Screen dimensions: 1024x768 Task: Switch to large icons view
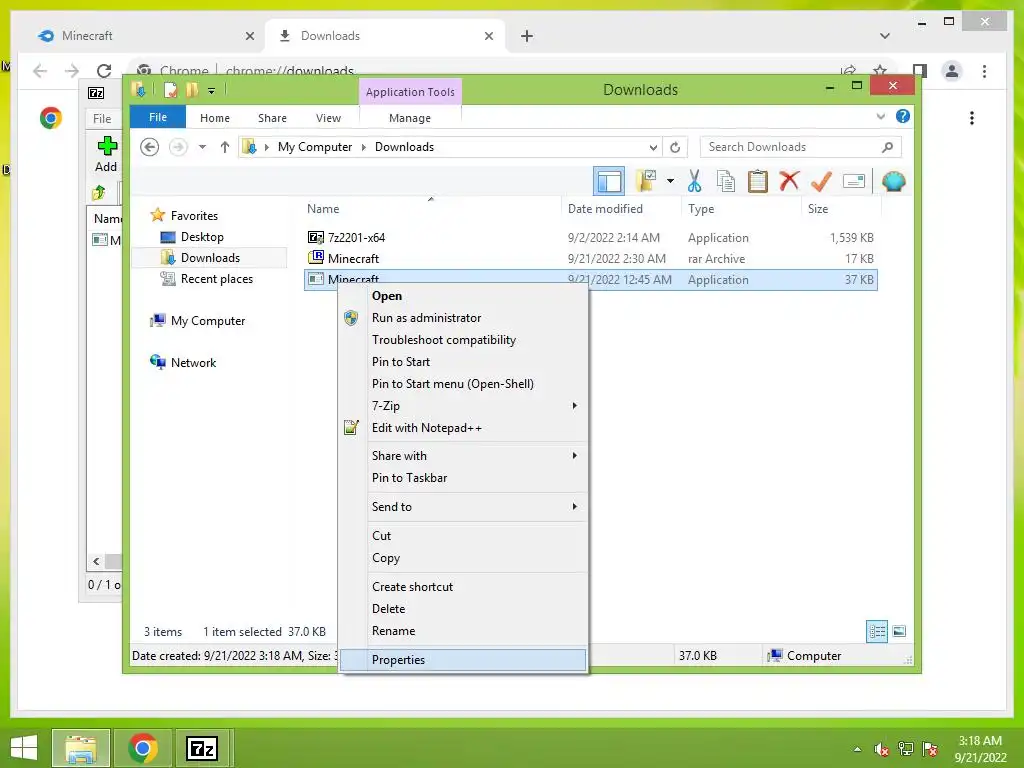coord(899,631)
